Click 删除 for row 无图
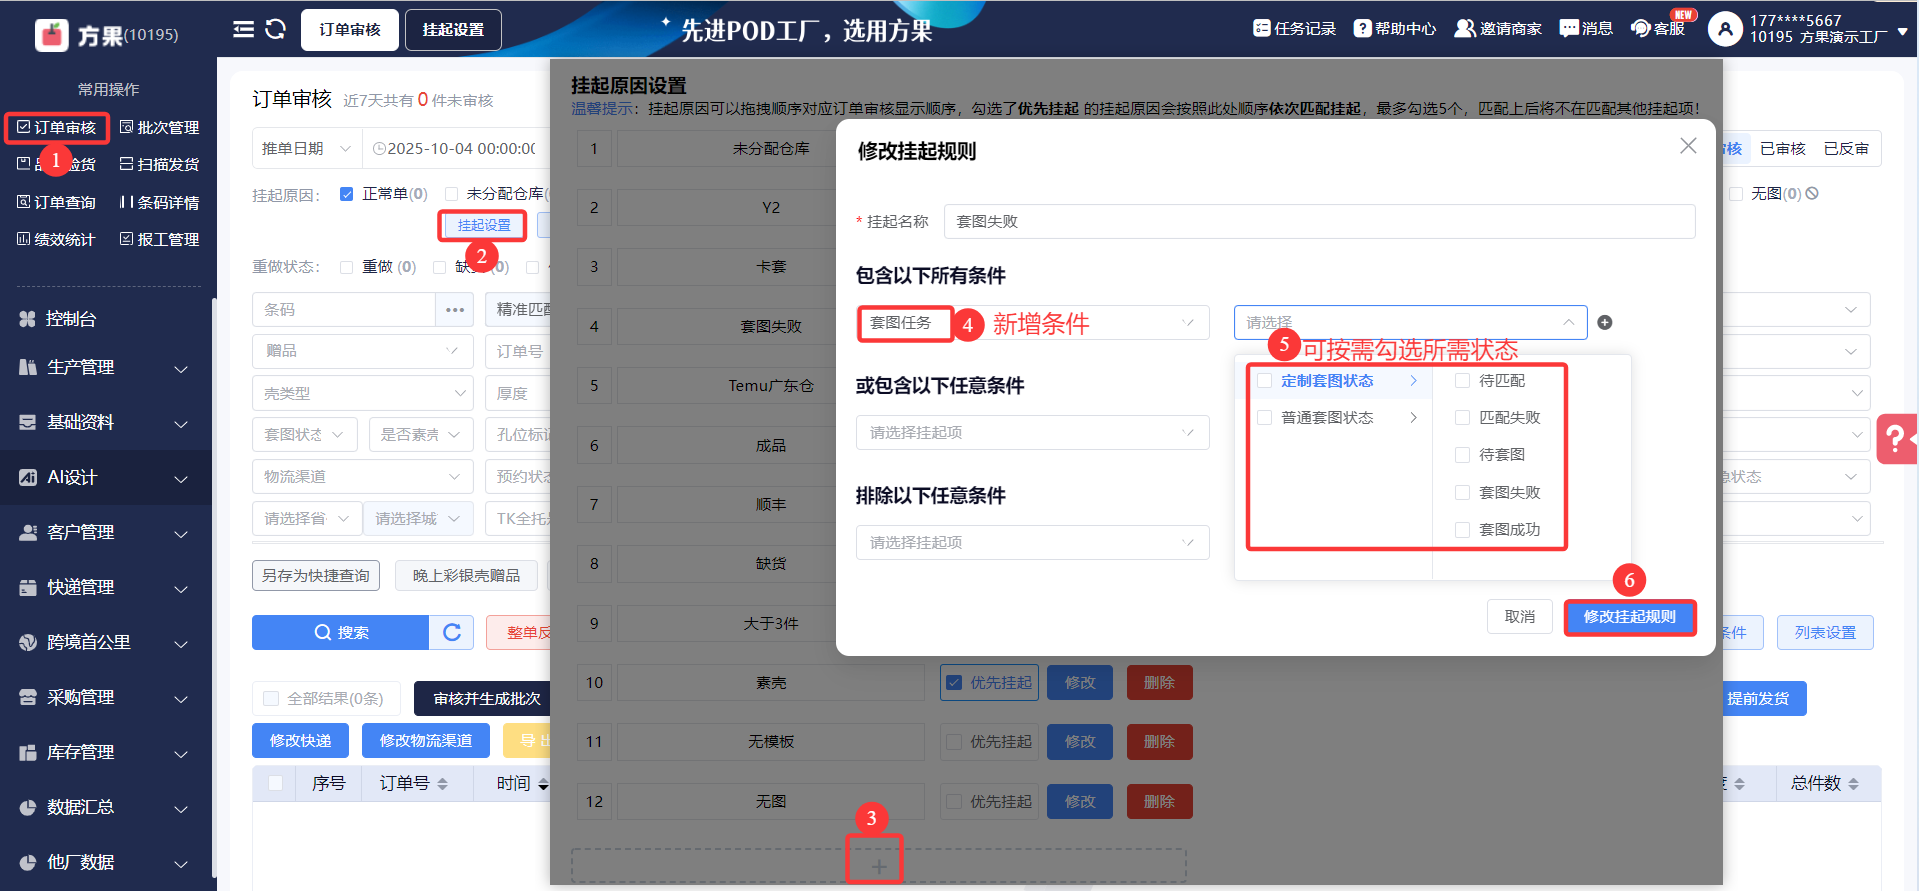 1159,802
